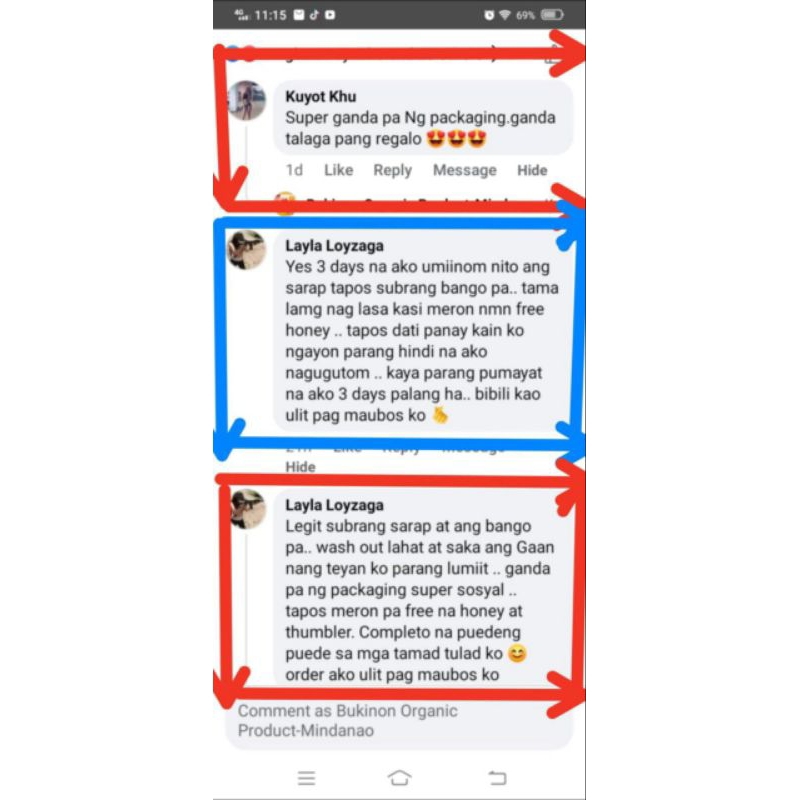Image resolution: width=800 pixels, height=800 pixels.
Task: Tap the YouTube notification icon in status bar
Action: click(x=330, y=15)
